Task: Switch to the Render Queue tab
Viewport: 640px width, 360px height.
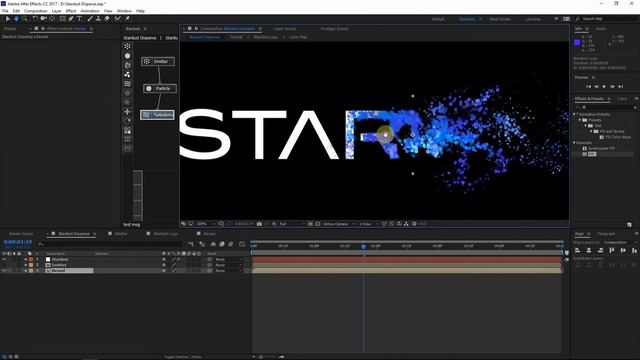Action: [21, 233]
